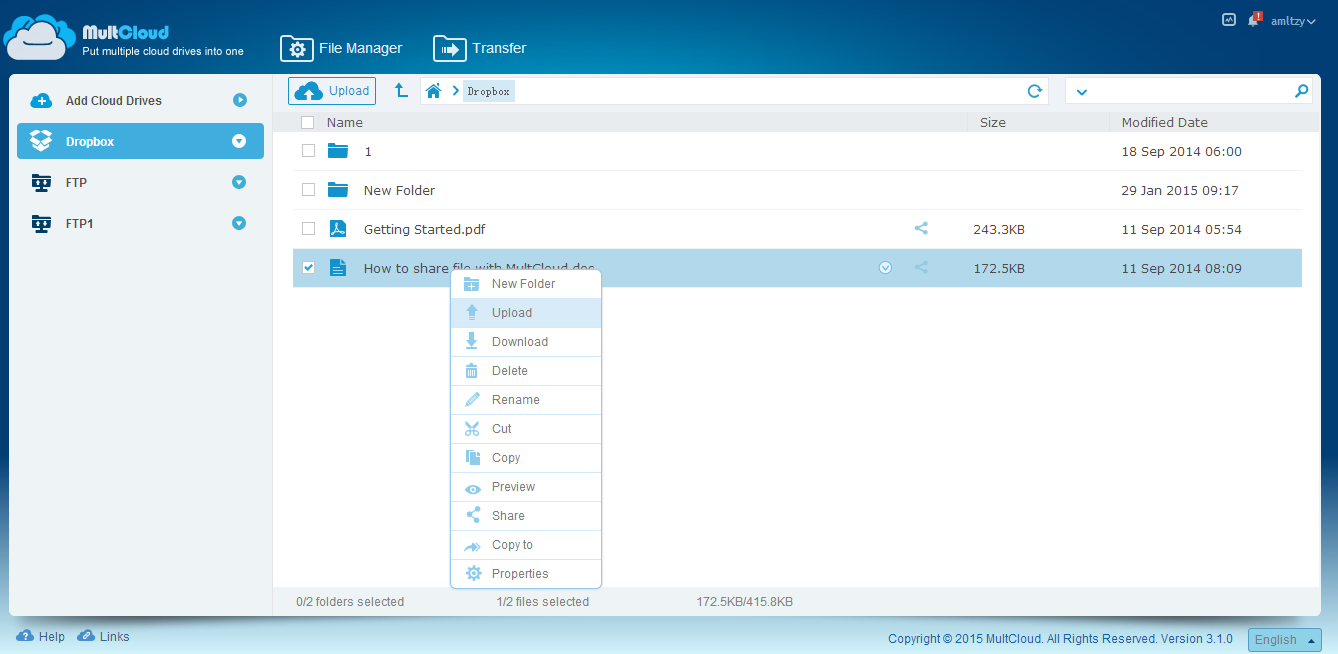Choose Preview in context menu
This screenshot has height=654, width=1338.
pos(526,487)
